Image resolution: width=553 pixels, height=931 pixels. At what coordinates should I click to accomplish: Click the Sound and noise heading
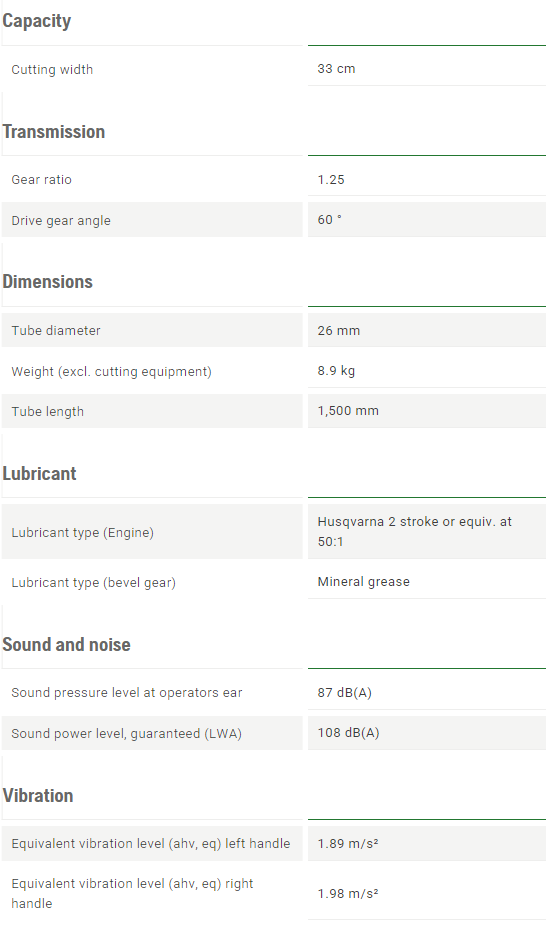point(67,645)
